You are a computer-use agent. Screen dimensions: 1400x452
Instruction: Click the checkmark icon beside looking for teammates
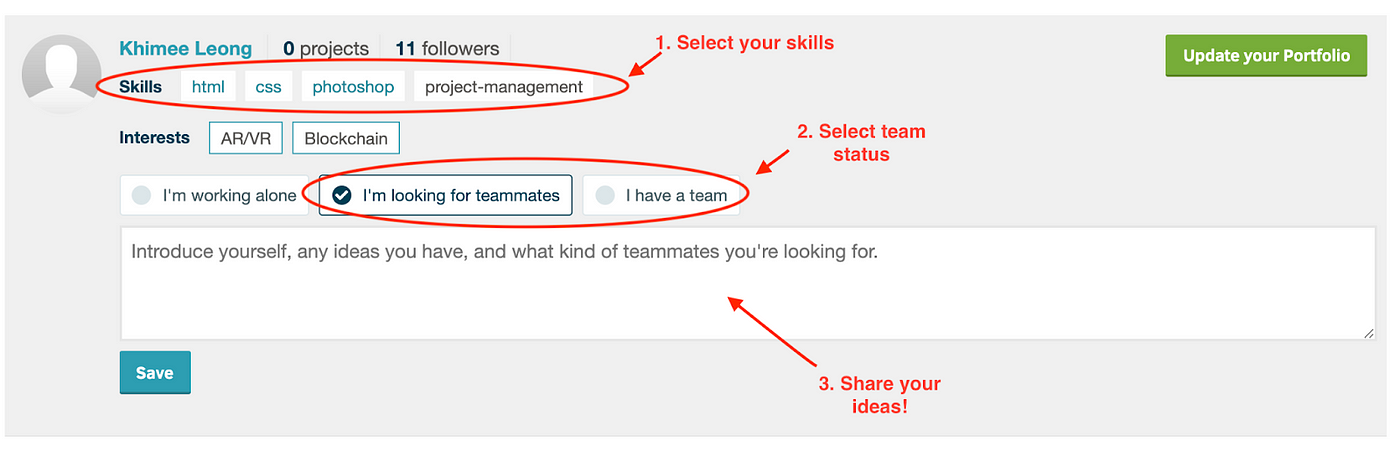tap(342, 195)
